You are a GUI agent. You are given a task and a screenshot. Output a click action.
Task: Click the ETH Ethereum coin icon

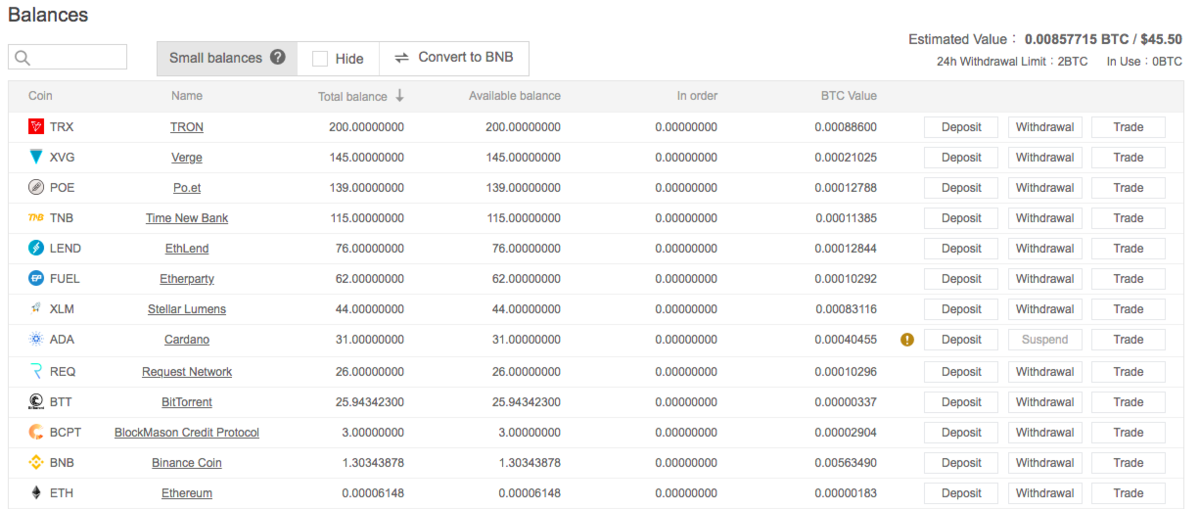click(36, 493)
